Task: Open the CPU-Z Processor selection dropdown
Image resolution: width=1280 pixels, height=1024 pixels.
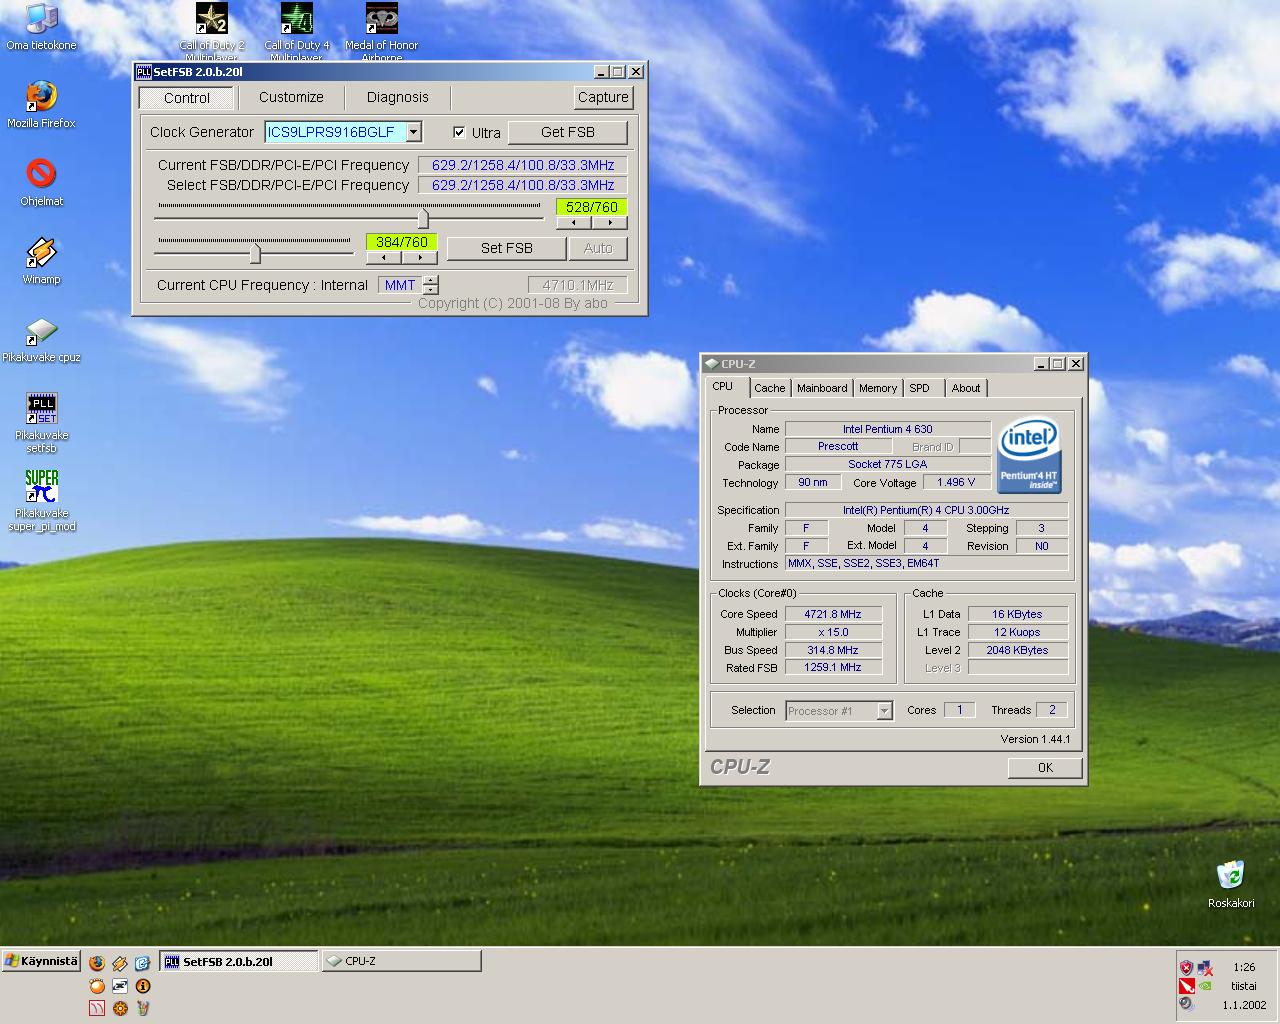Action: [884, 711]
